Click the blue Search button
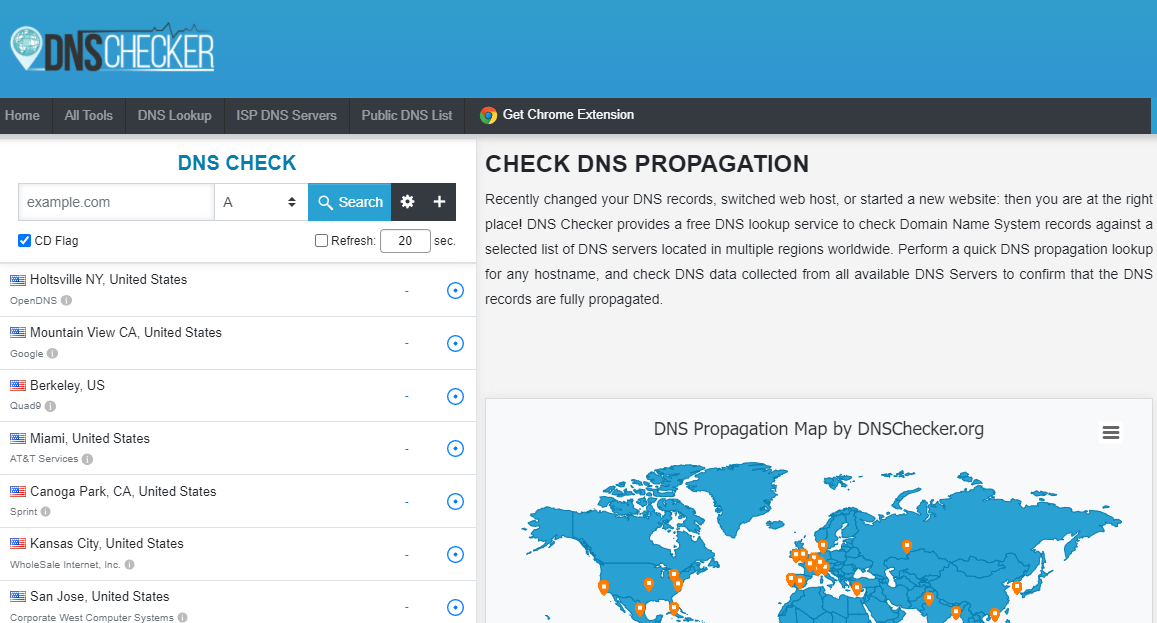The height and width of the screenshot is (623, 1157). tap(350, 202)
